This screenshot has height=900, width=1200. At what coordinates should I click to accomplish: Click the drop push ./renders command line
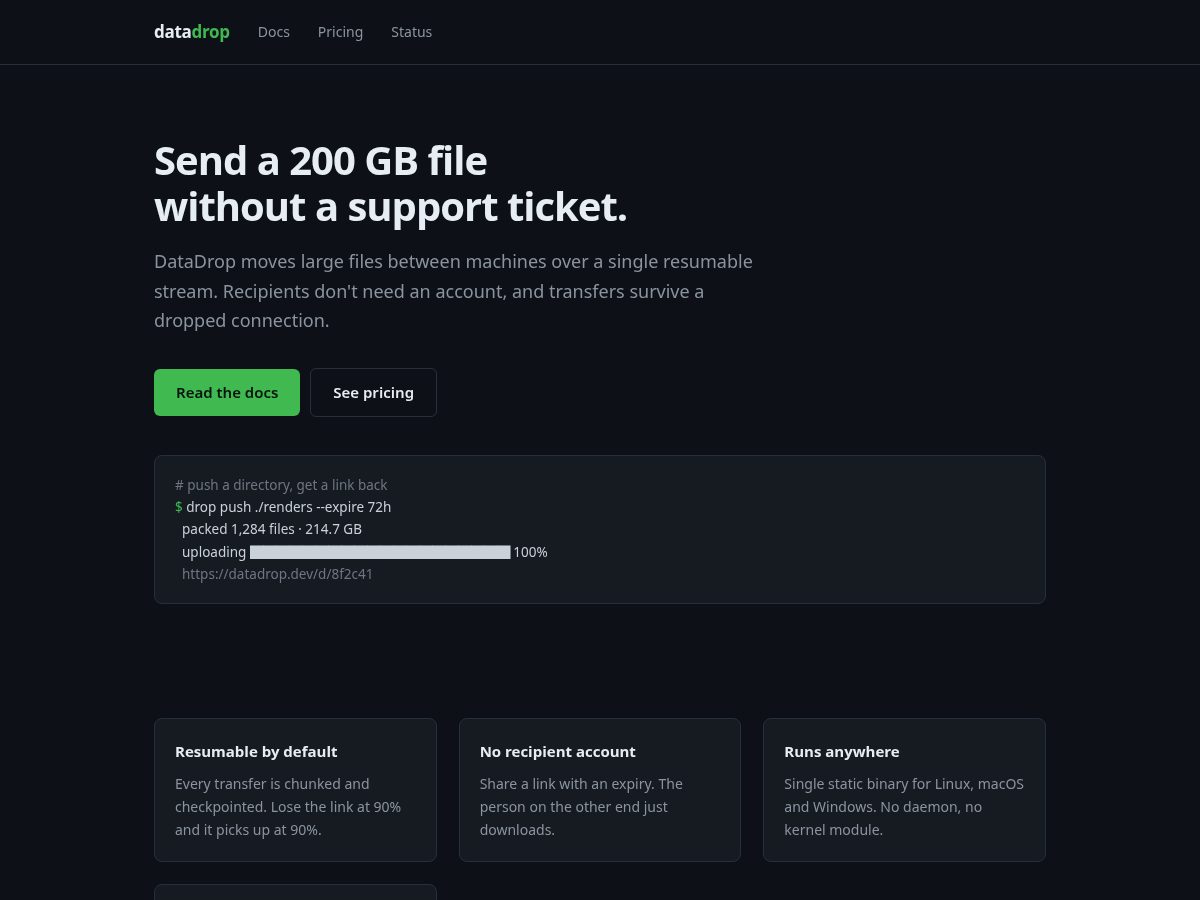[x=283, y=507]
